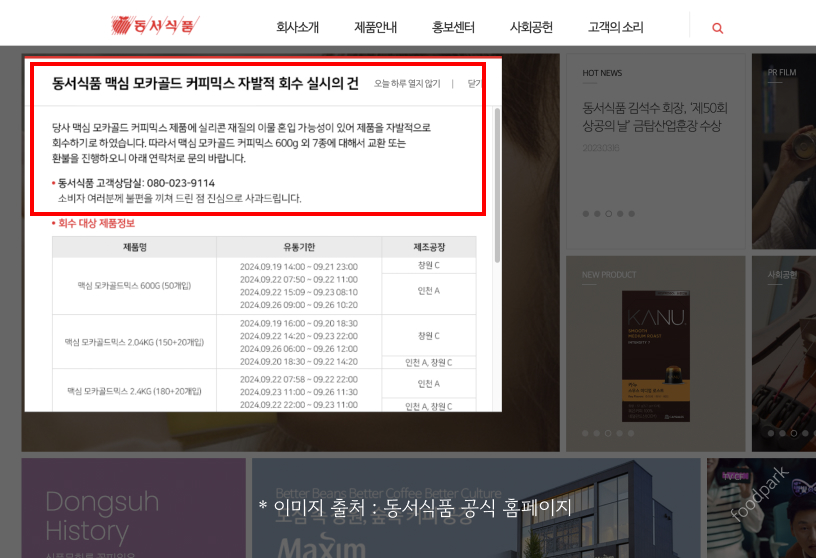
Task: Click 오늘 하루 열지 않기 in popup
Action: pyautogui.click(x=407, y=83)
